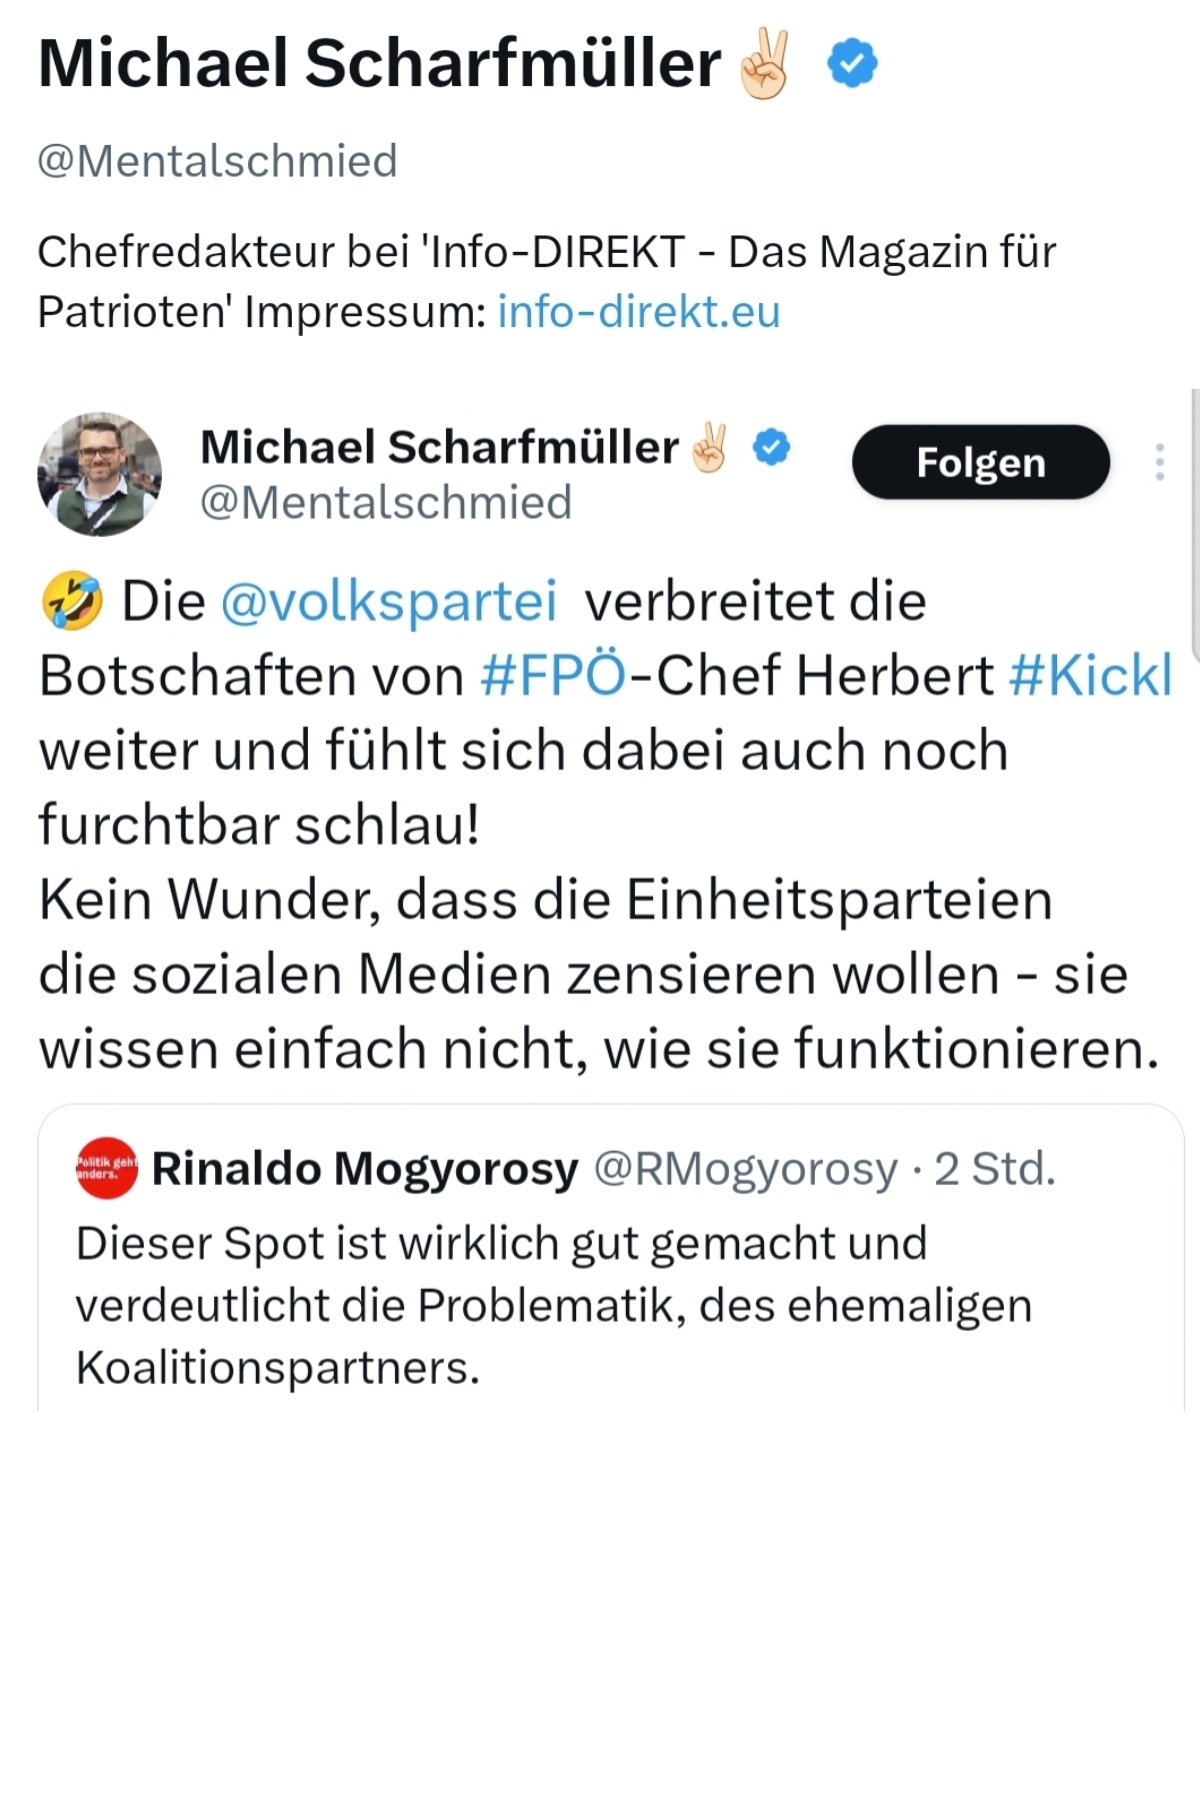Open the three-dot more options menu
This screenshot has height=1800, width=1200.
point(1159,462)
